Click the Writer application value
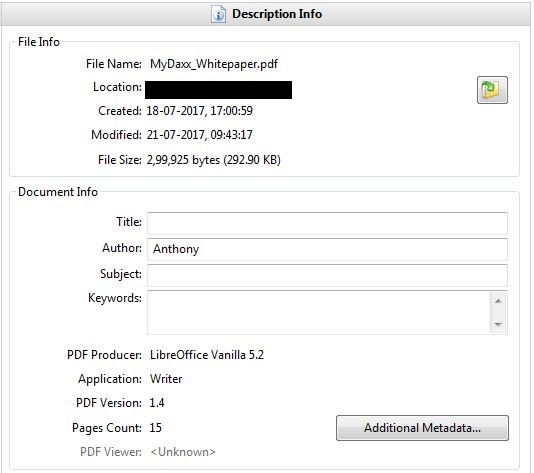Image resolution: width=534 pixels, height=473 pixels. [x=166, y=379]
